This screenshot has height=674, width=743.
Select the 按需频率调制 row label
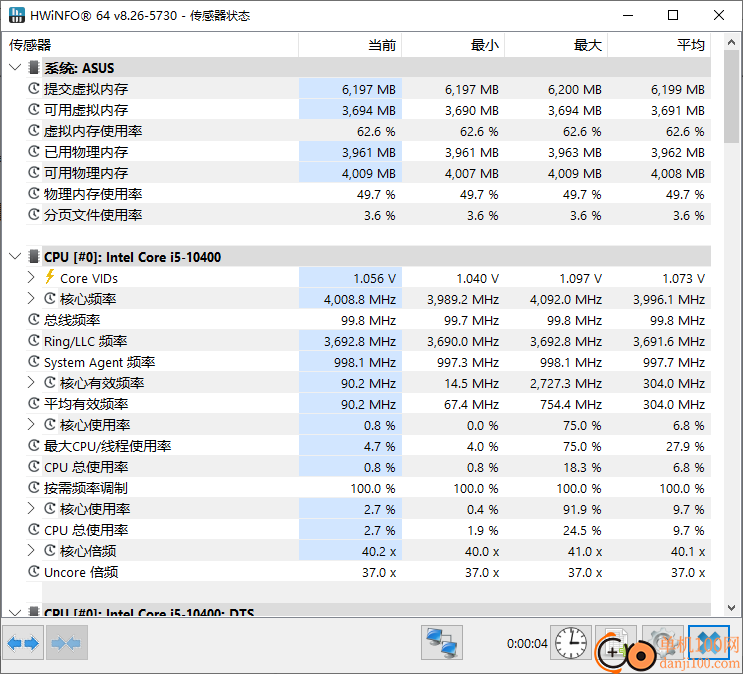tap(86, 488)
